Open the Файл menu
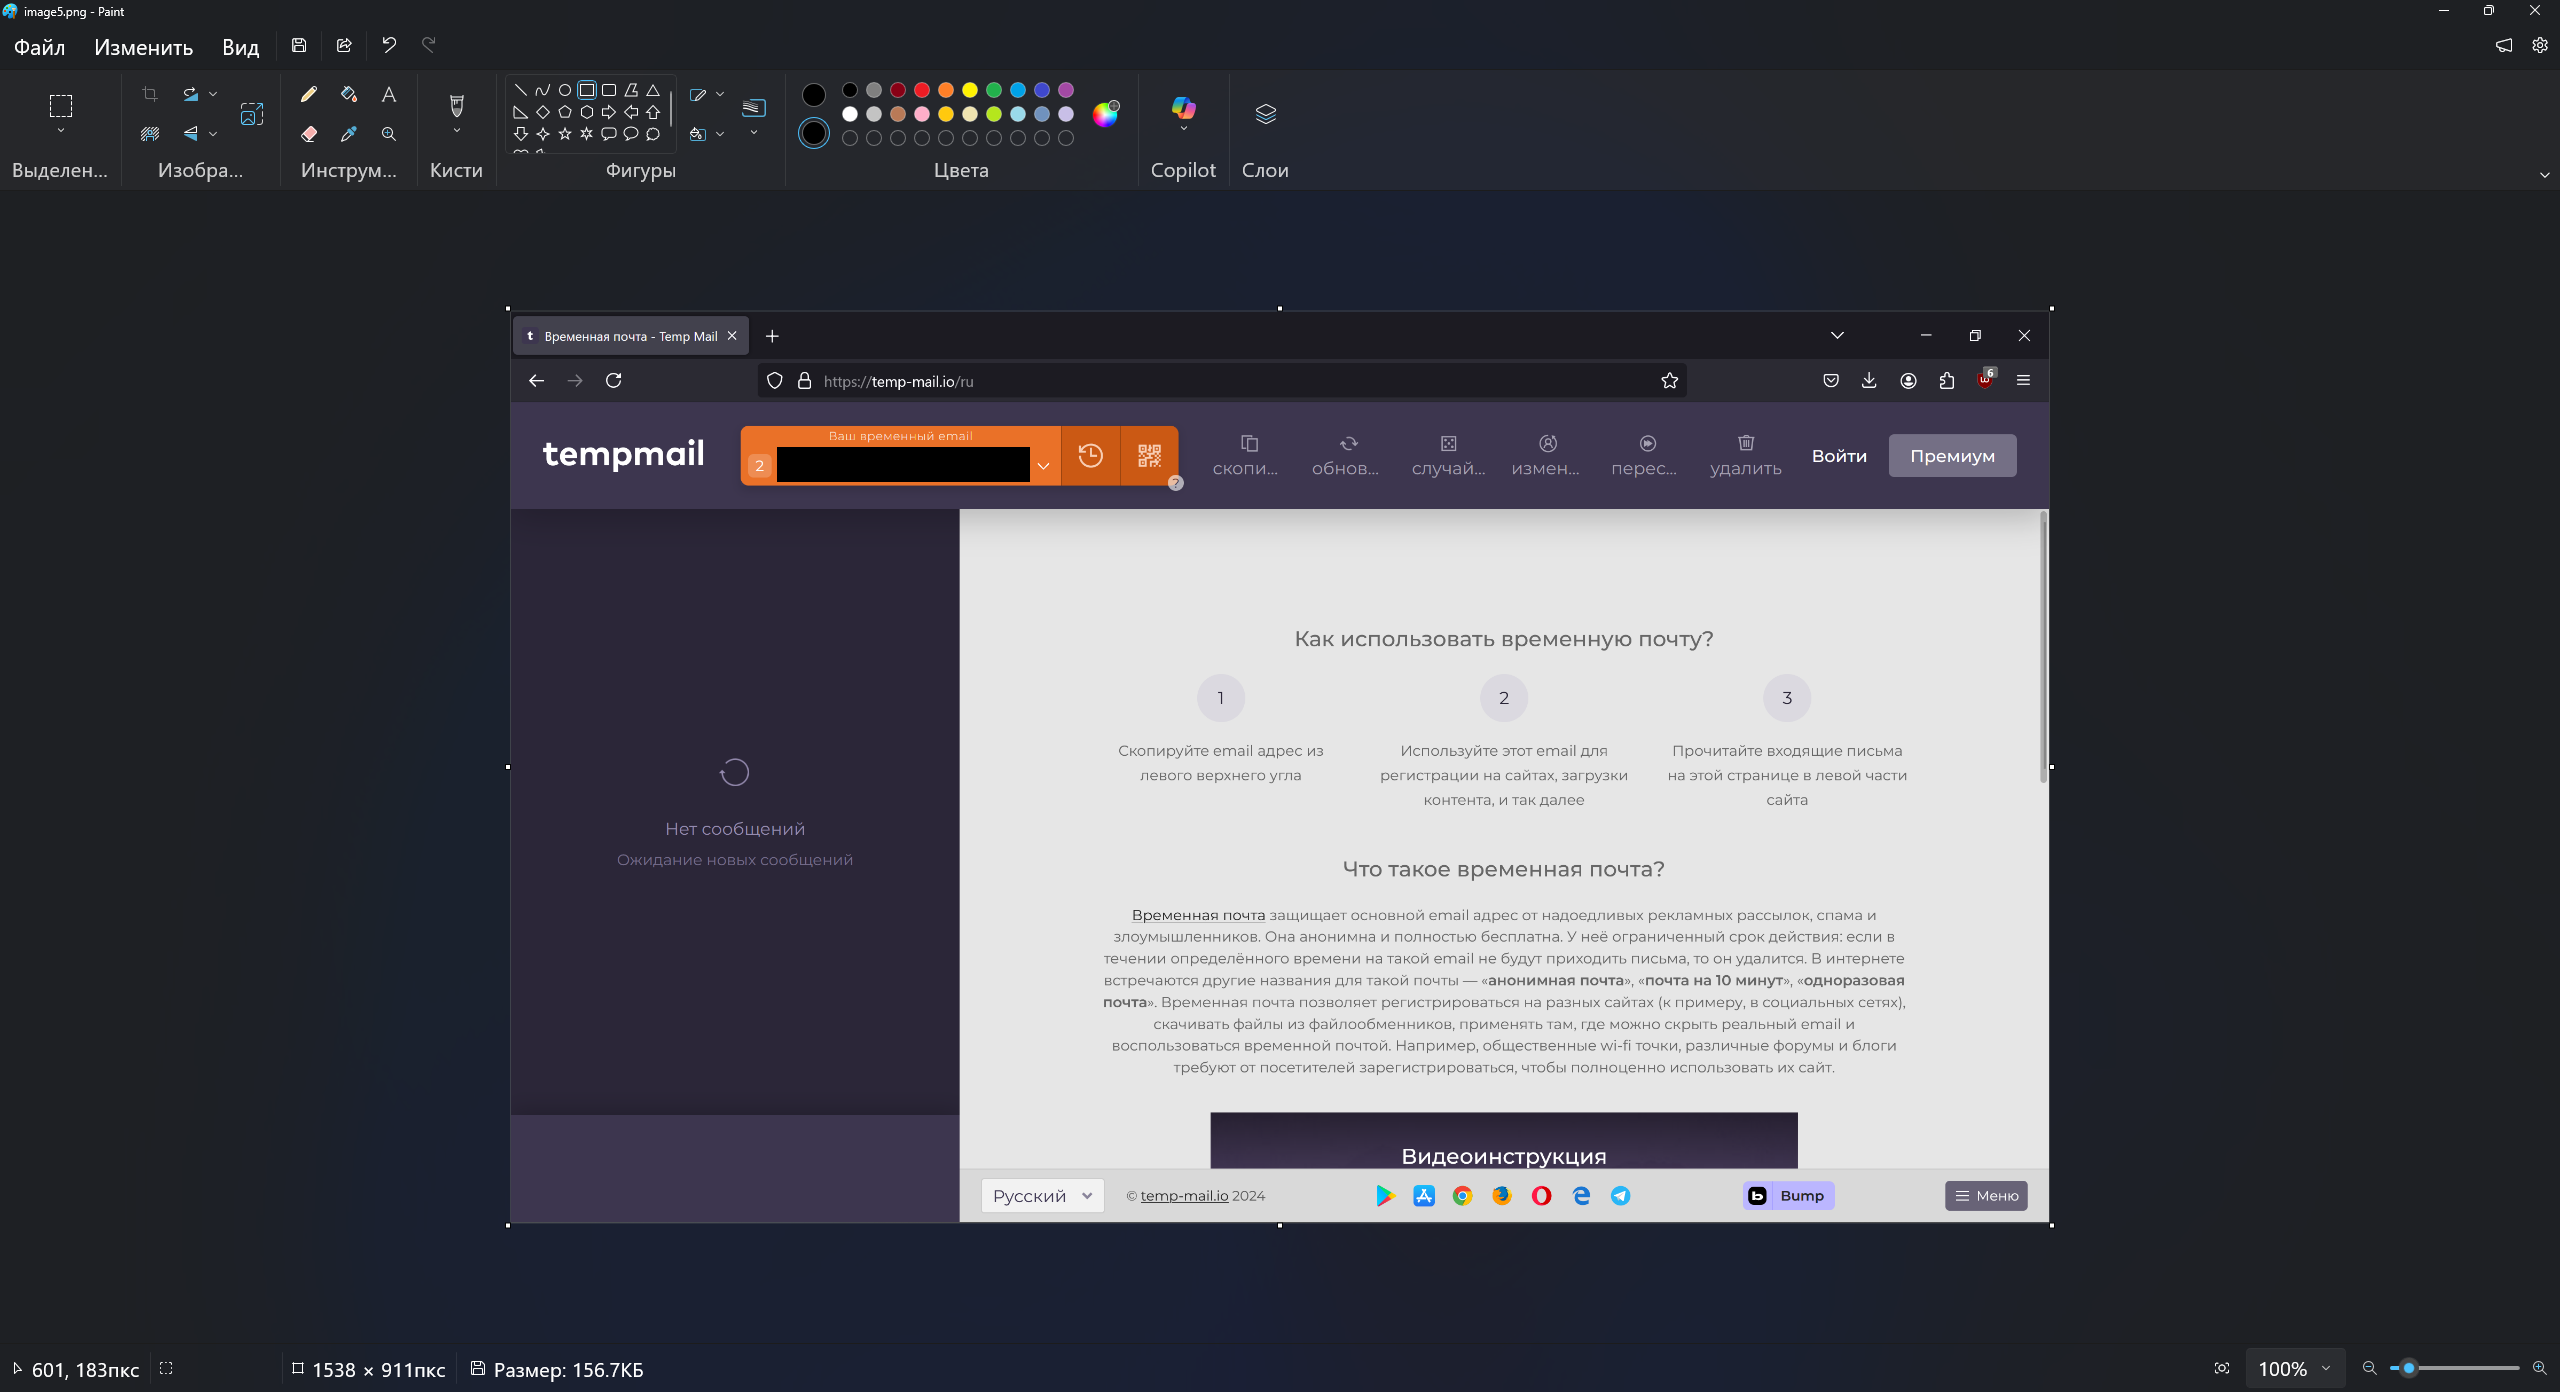The width and height of the screenshot is (2560, 1392). click(x=39, y=47)
